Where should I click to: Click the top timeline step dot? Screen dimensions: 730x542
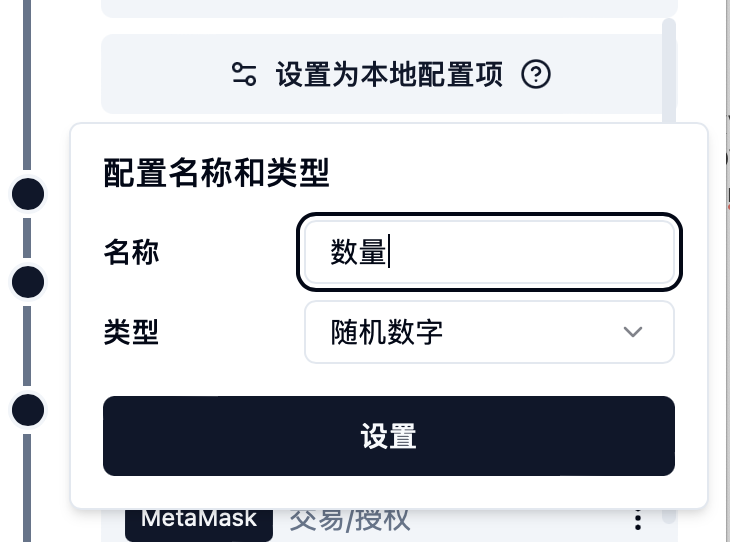[28, 194]
